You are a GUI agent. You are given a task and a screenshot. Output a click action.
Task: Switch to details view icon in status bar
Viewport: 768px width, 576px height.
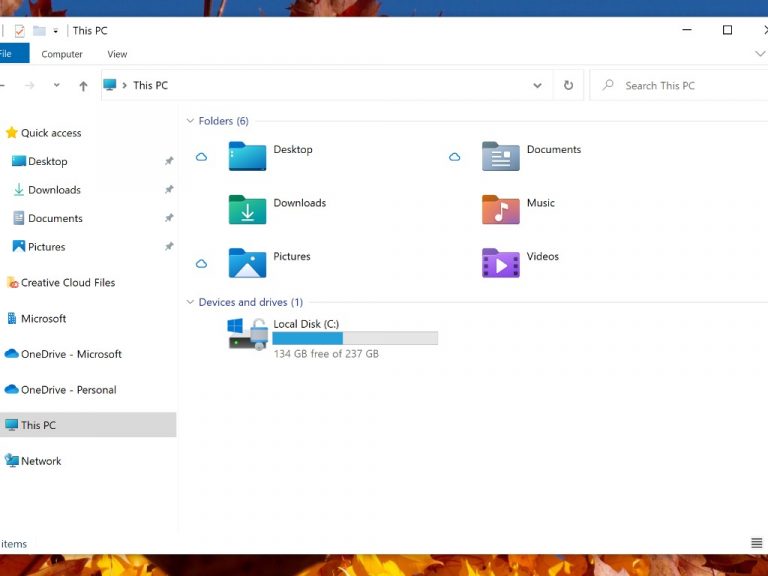click(x=757, y=543)
